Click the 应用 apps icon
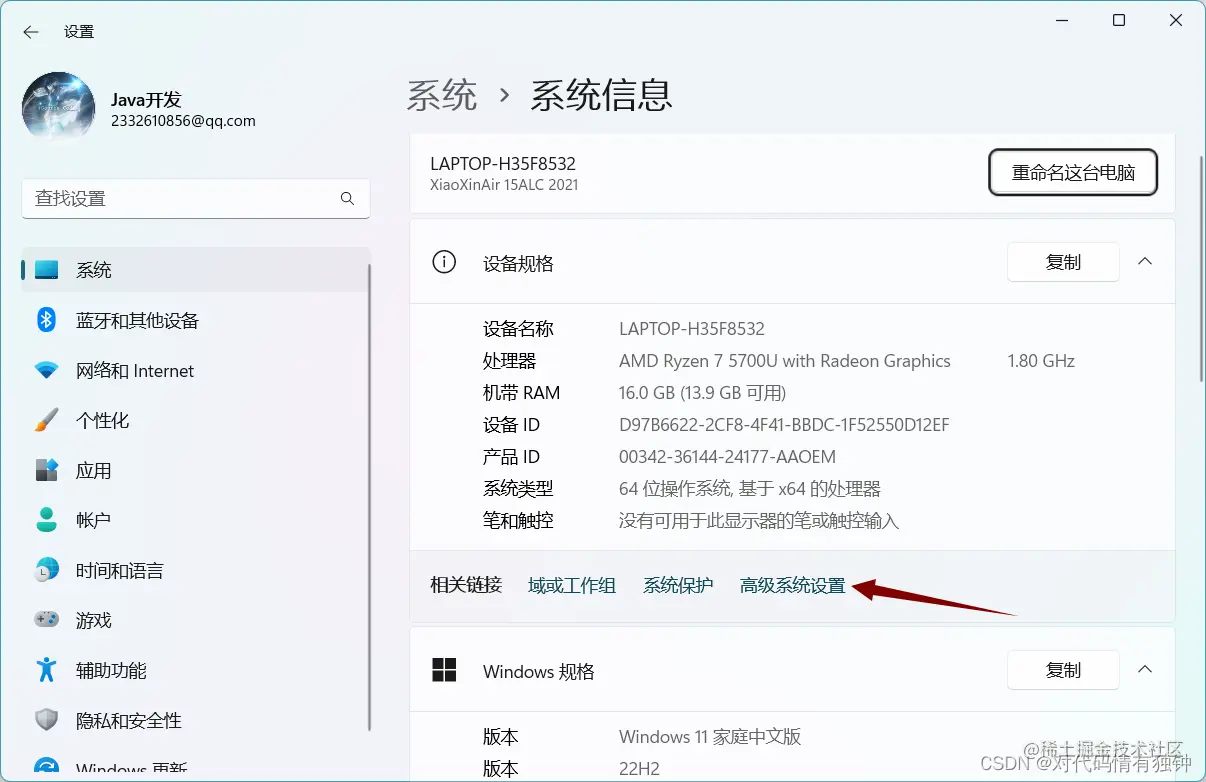 click(46, 470)
